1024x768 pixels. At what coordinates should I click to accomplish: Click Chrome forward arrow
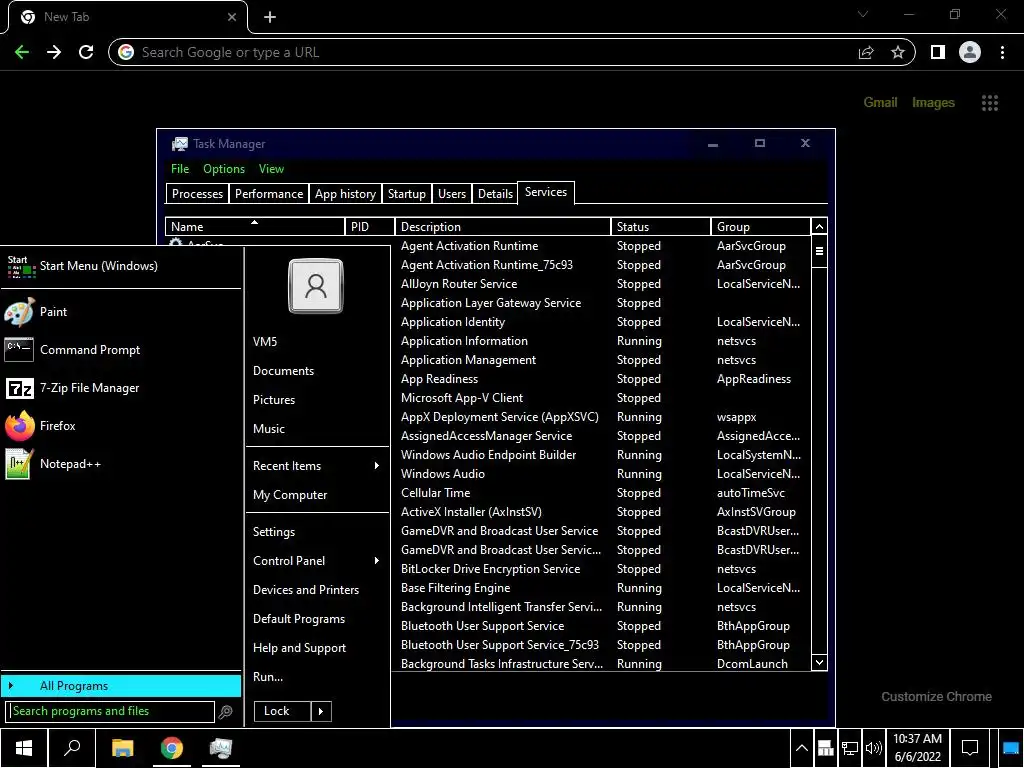(54, 52)
